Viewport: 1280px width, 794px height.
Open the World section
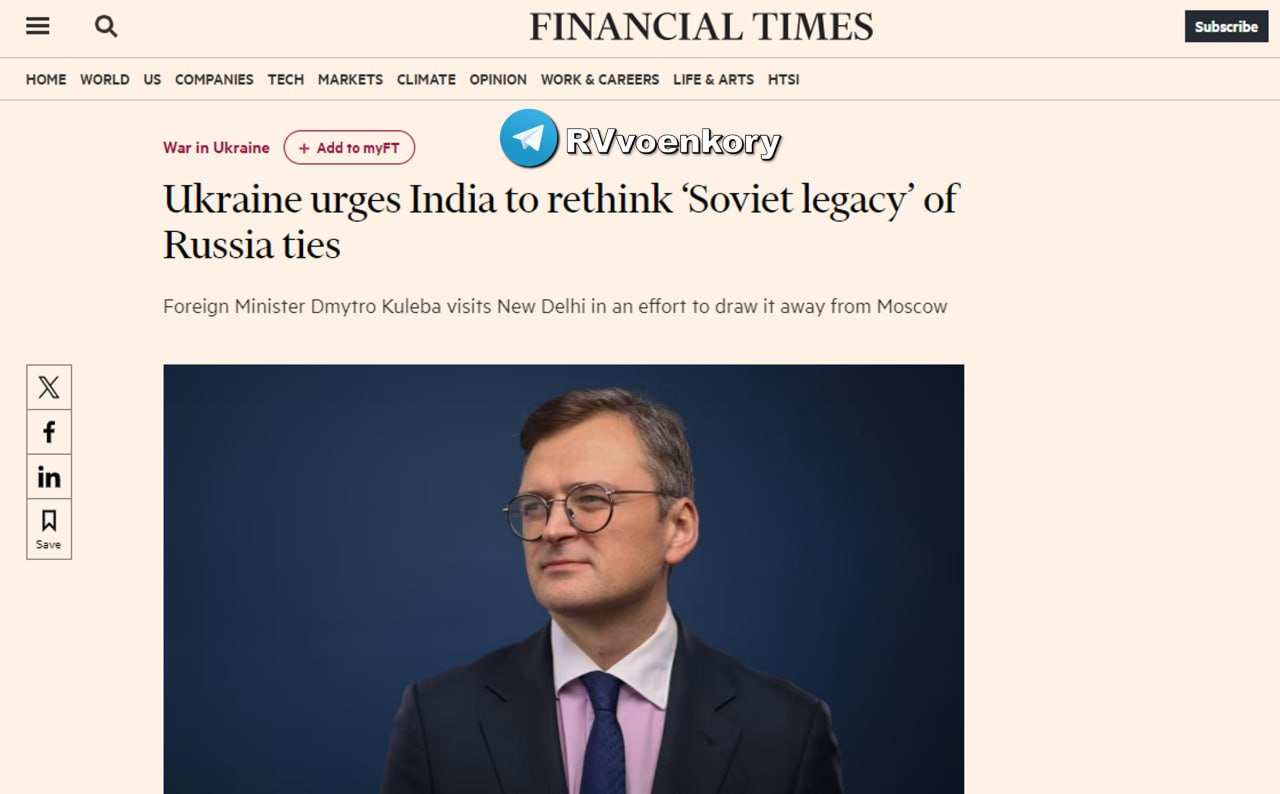tap(105, 80)
